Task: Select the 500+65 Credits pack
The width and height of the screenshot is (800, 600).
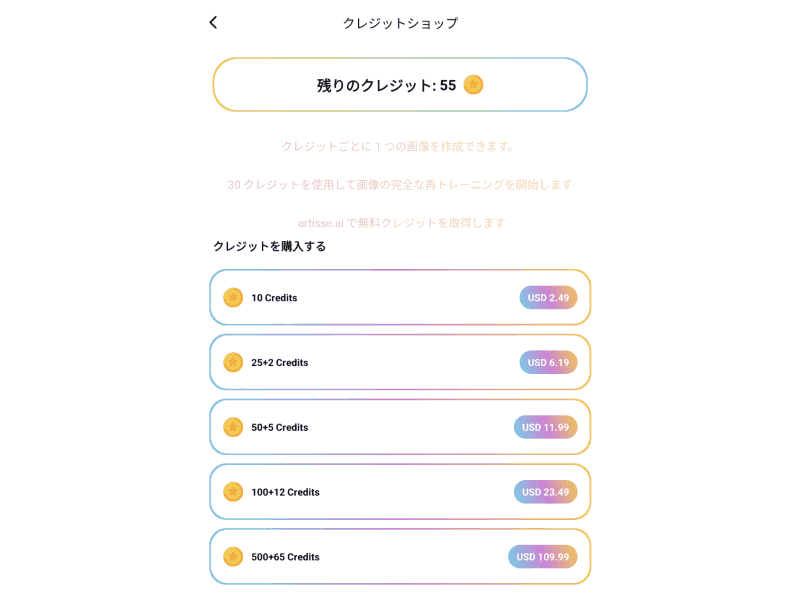Action: (x=400, y=556)
